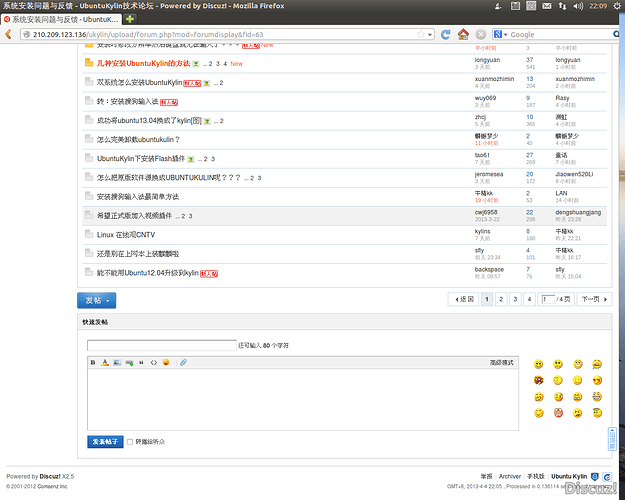Insert code block with the angle-bracket icon
The width and height of the screenshot is (625, 500).
pos(153,362)
